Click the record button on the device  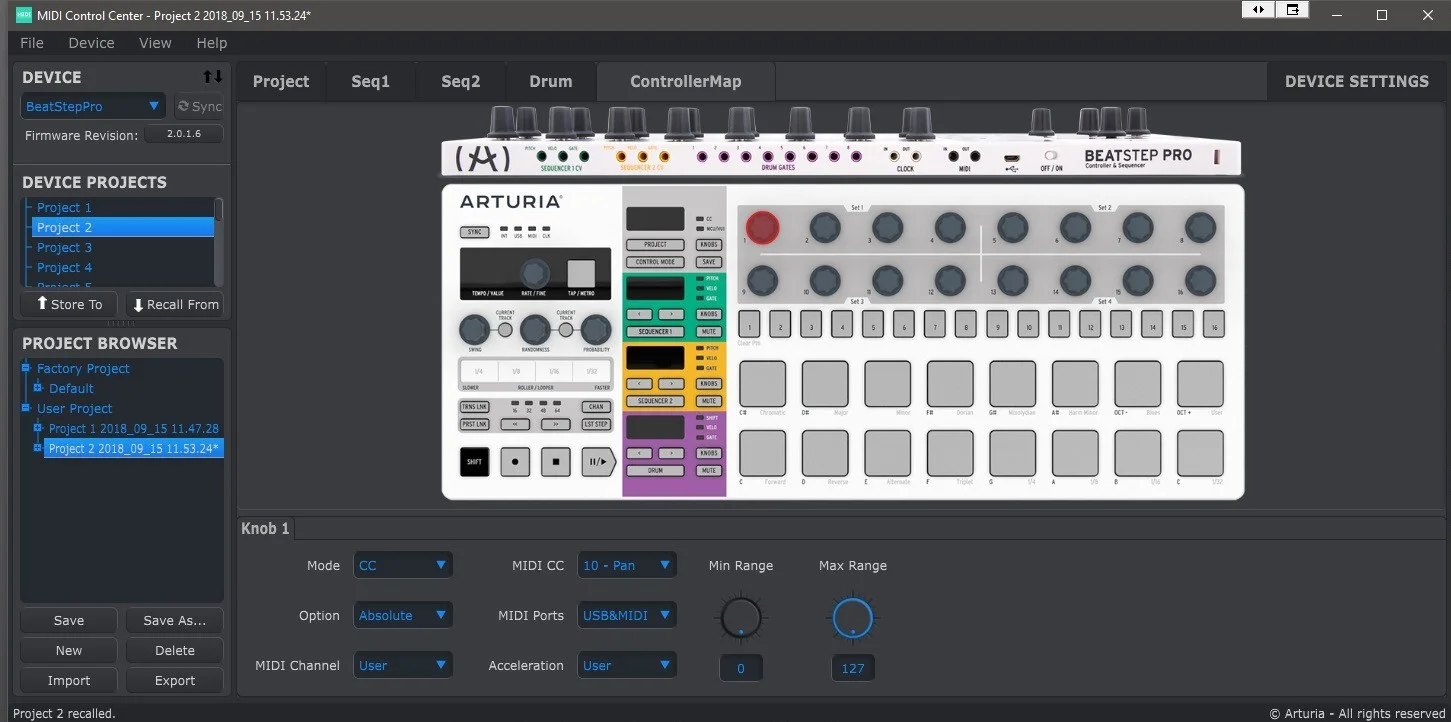[515, 462]
